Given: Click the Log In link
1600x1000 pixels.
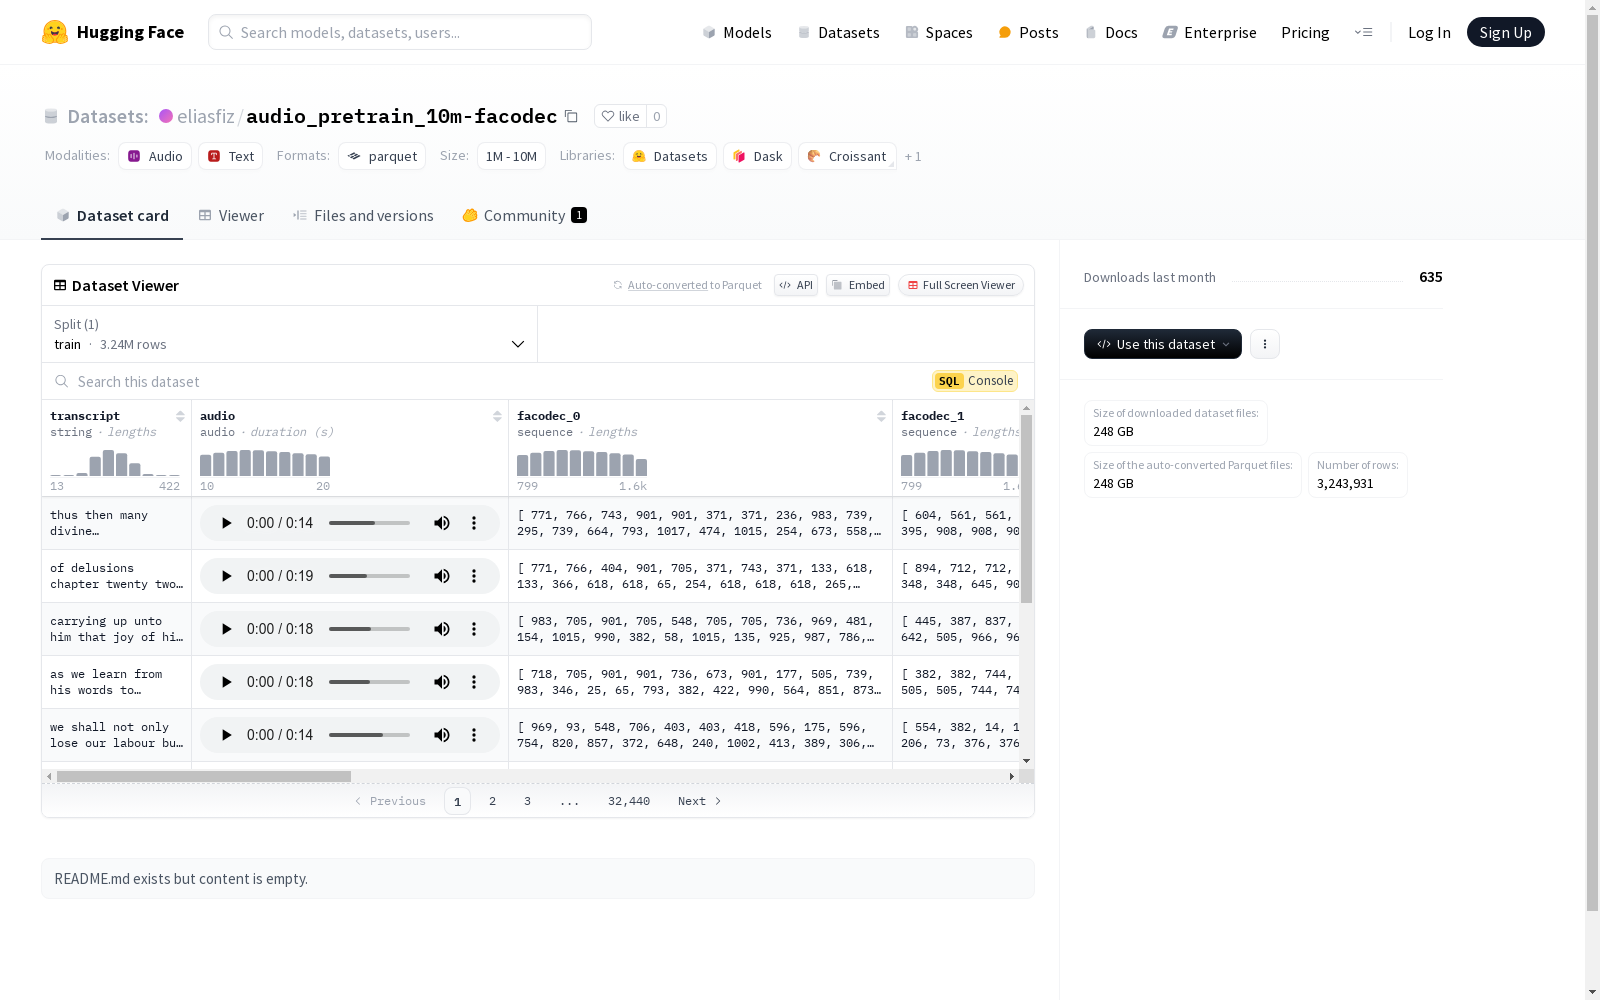Looking at the screenshot, I should click(x=1429, y=32).
